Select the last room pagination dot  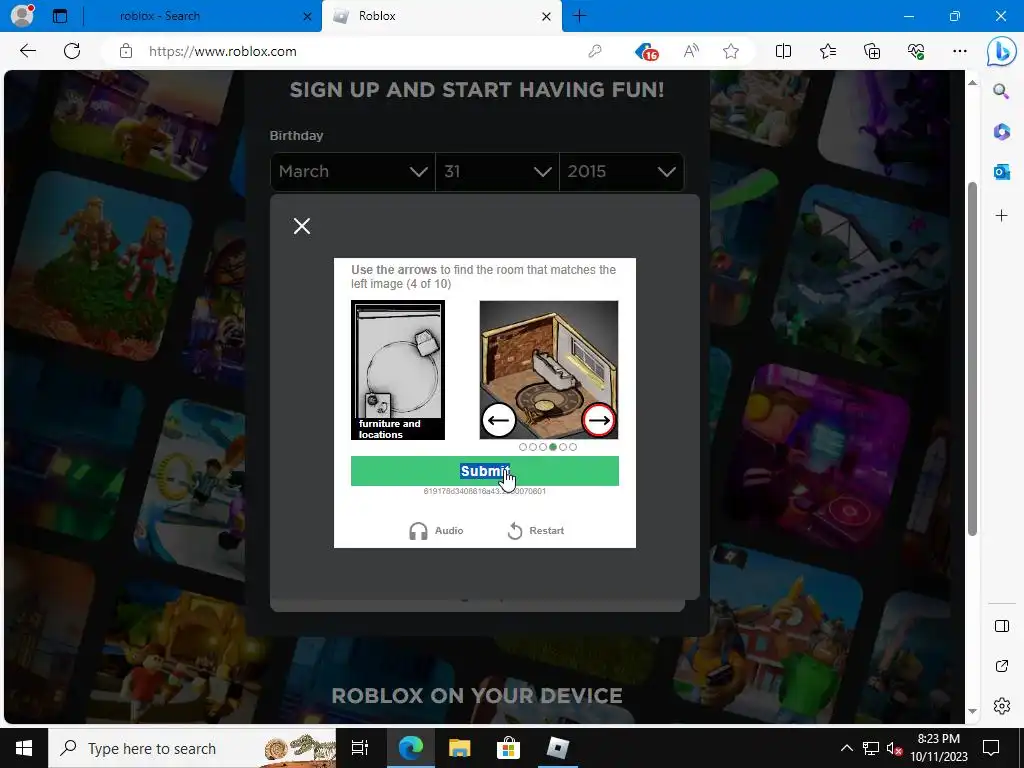[x=573, y=447]
